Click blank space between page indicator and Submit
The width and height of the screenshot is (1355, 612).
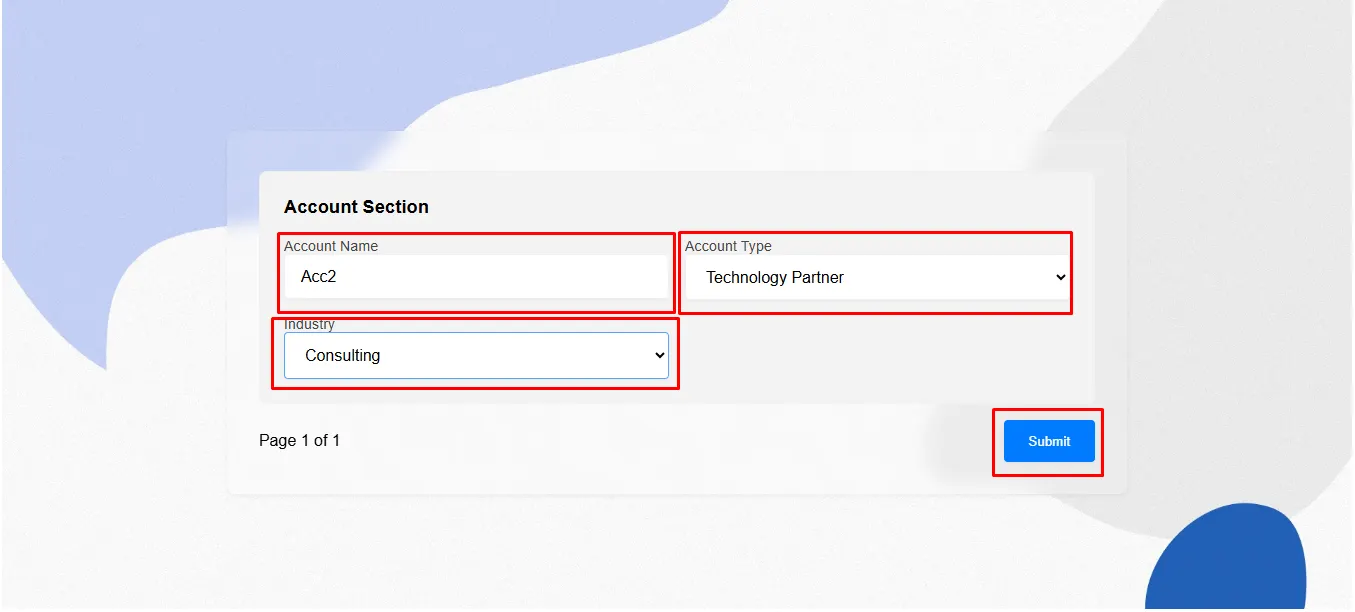(x=650, y=441)
